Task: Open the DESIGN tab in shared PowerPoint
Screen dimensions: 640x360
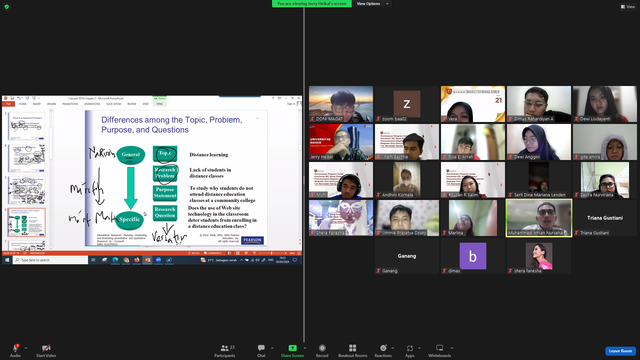Action: click(51, 104)
